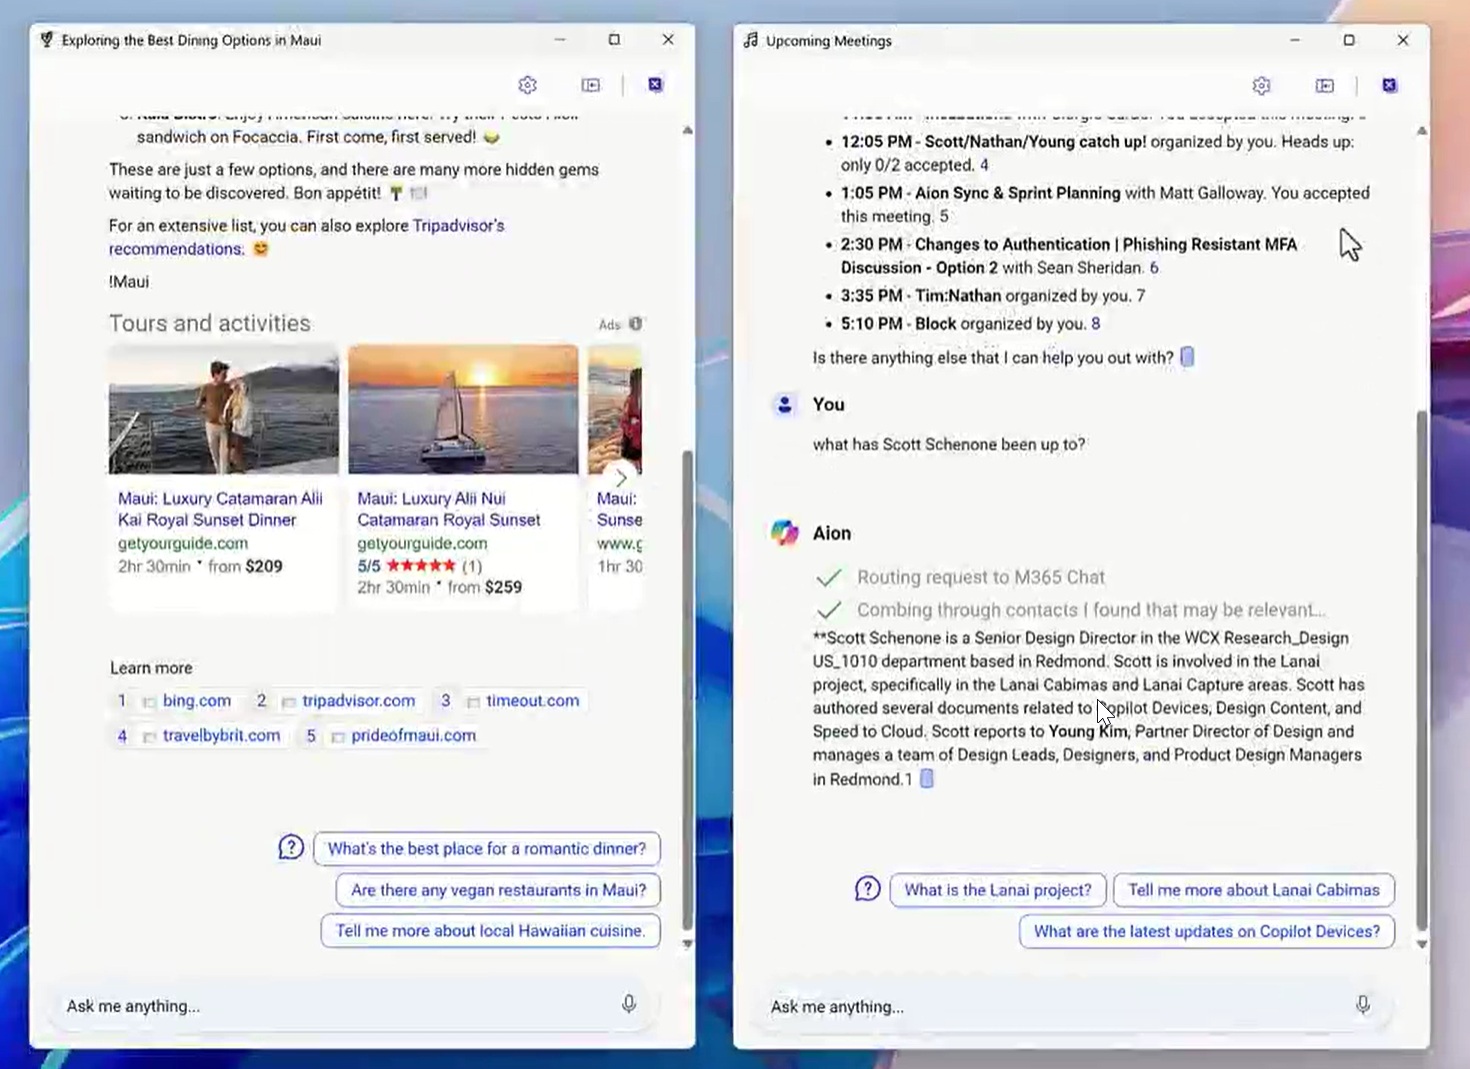Viewport: 1470px width, 1069px height.
Task: Click the You user avatar icon
Action: click(x=785, y=404)
